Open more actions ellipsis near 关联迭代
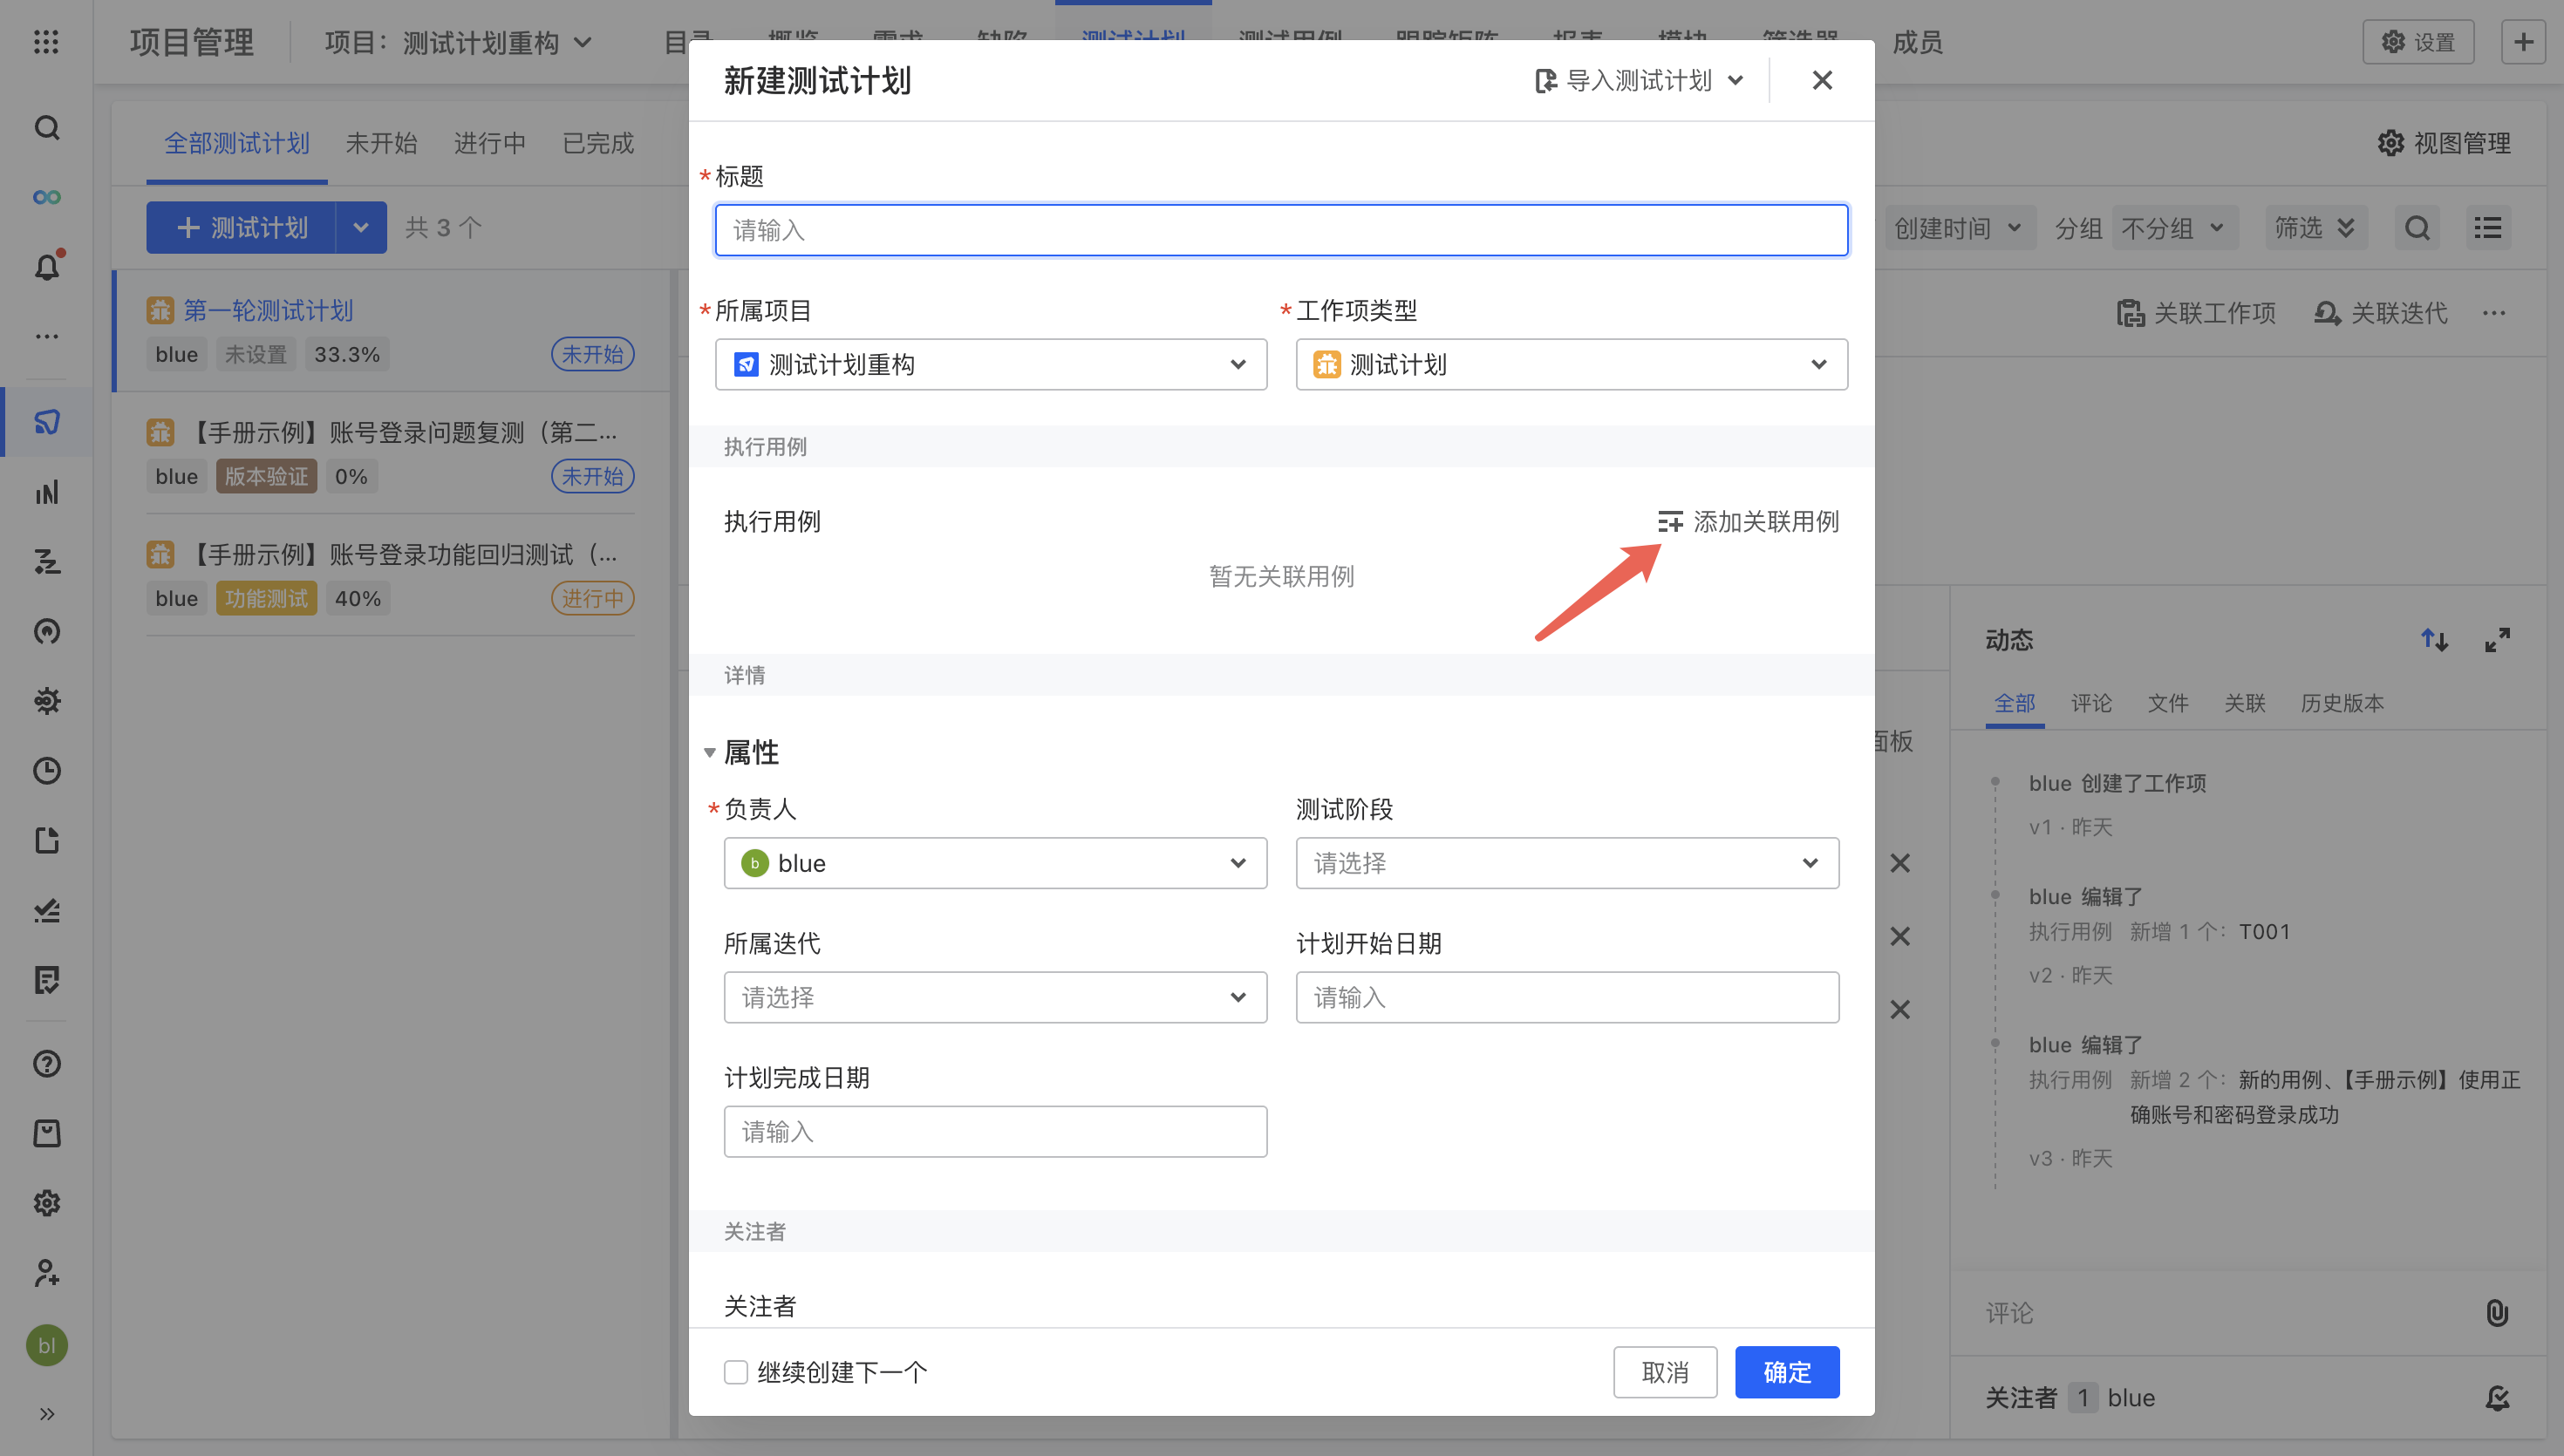 click(2493, 313)
